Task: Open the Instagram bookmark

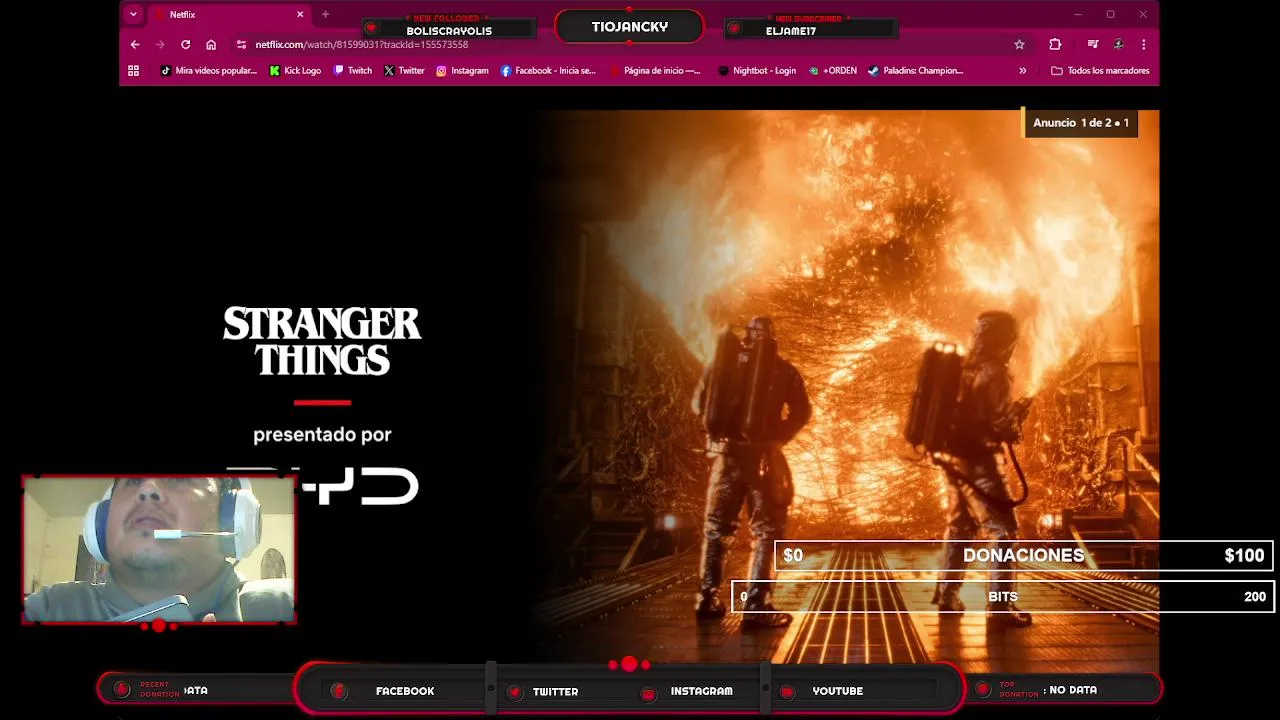Action: click(462, 71)
